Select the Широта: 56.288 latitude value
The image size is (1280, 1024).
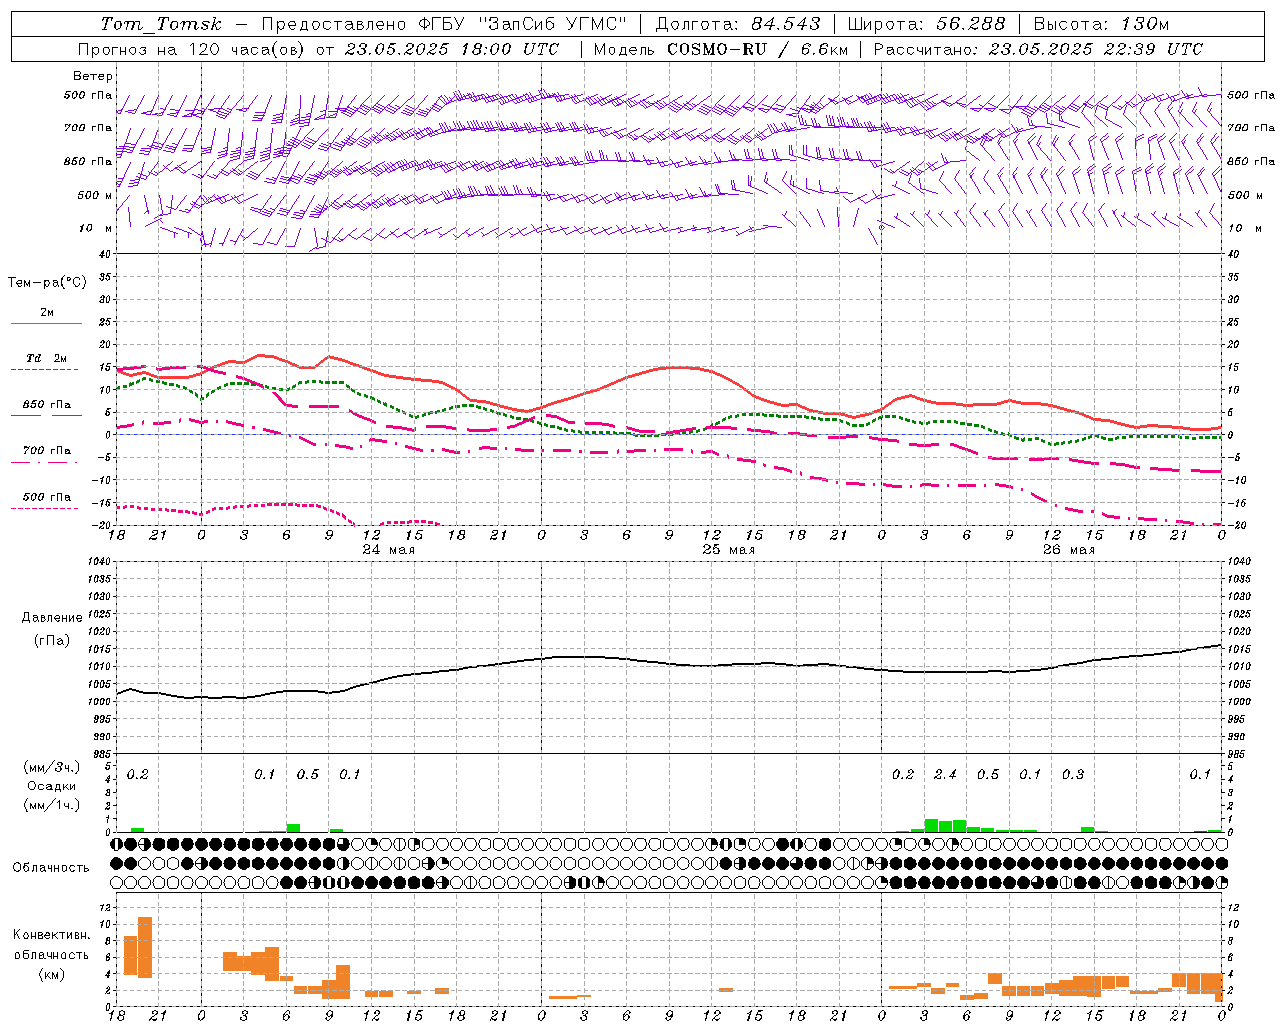pos(926,24)
